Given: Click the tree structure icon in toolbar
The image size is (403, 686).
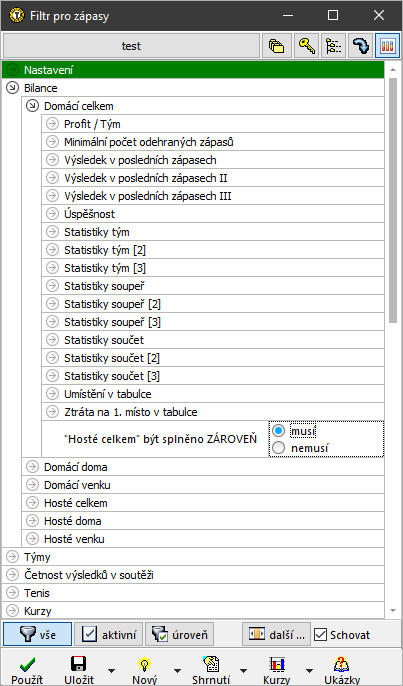Looking at the screenshot, I should tap(333, 46).
